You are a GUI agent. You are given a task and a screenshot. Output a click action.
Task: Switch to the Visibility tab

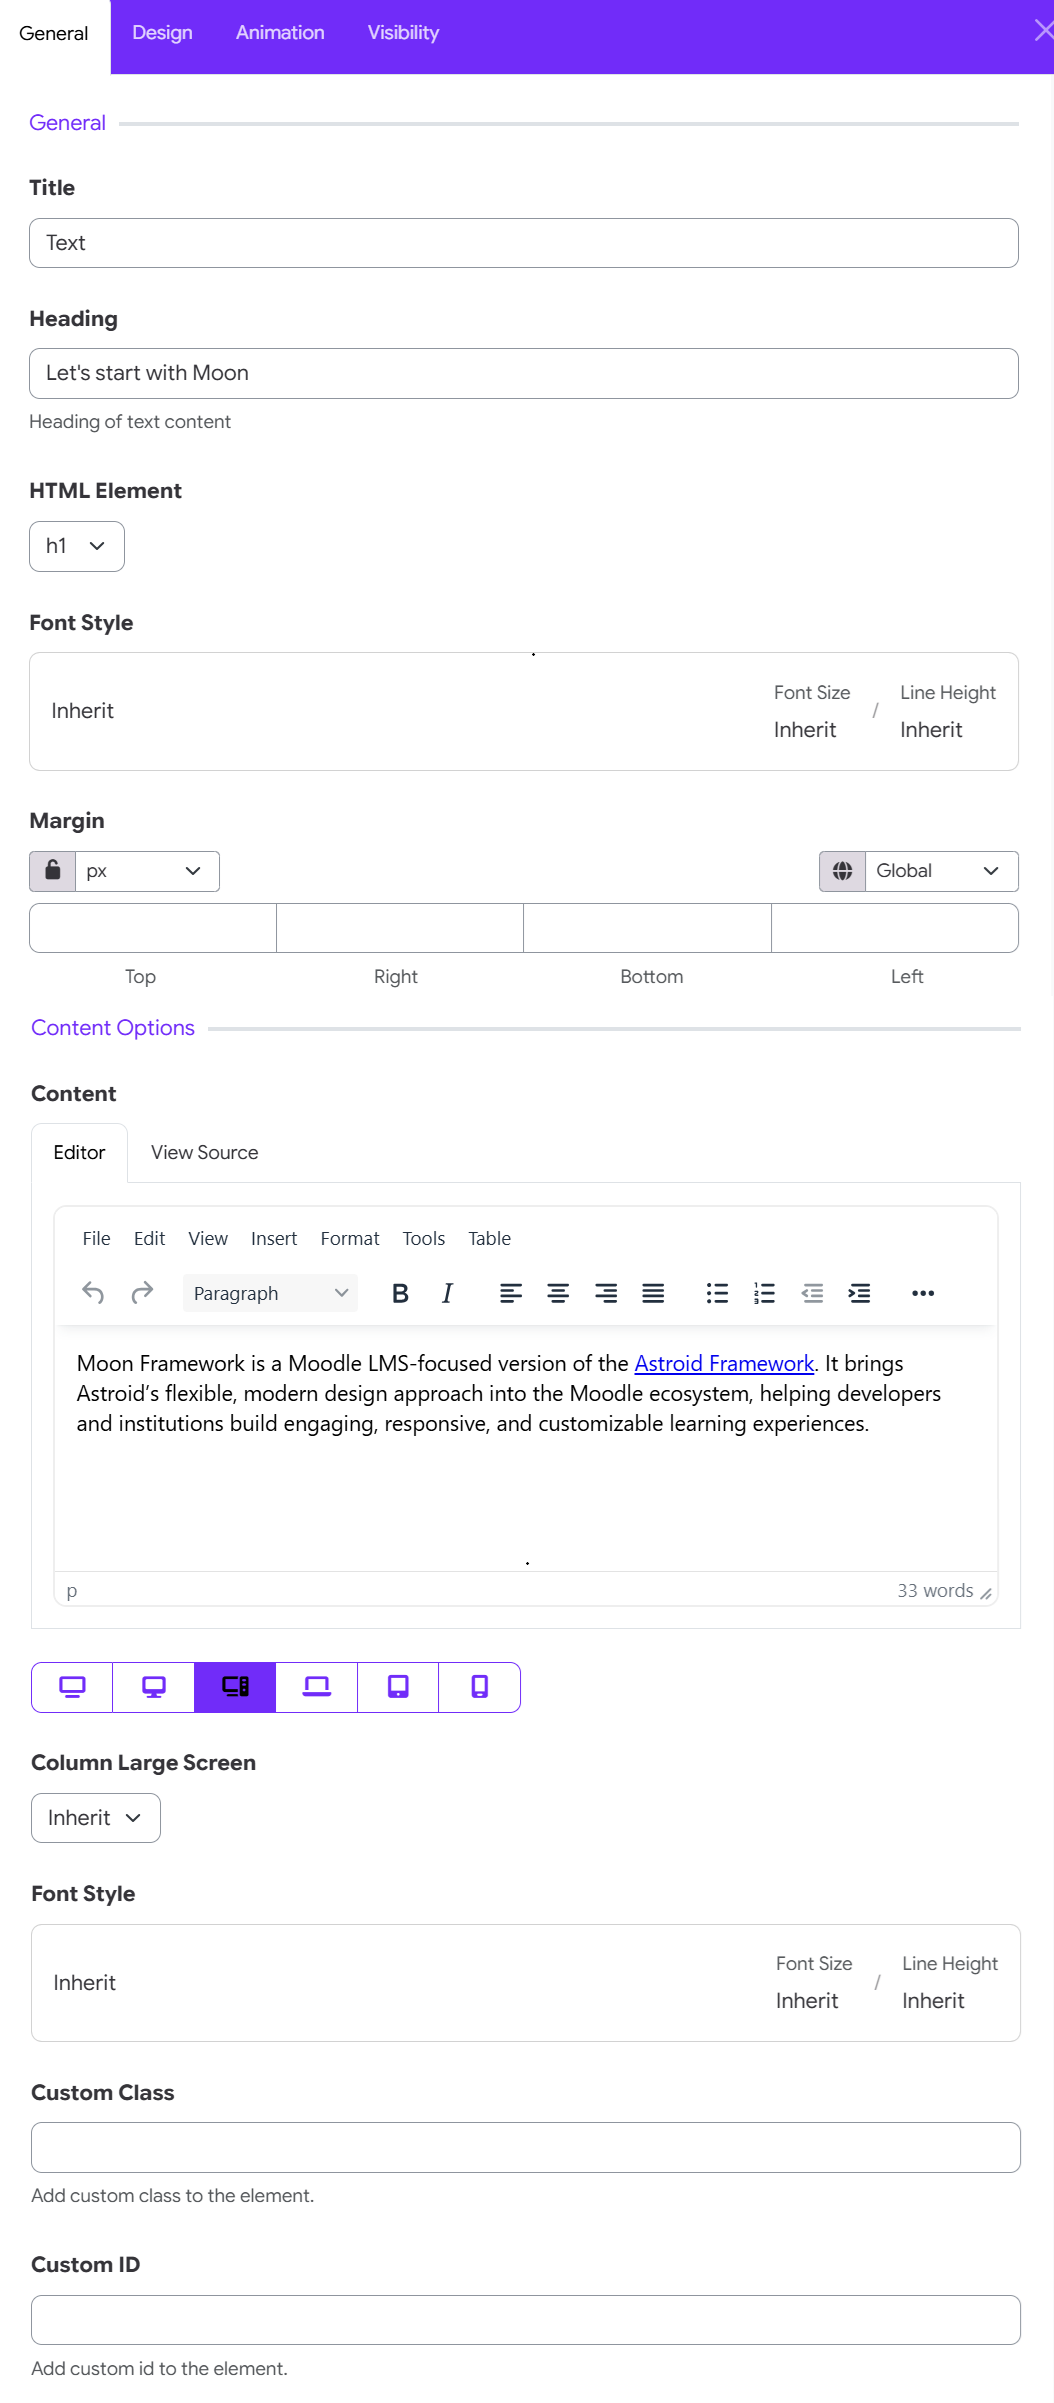pos(403,33)
